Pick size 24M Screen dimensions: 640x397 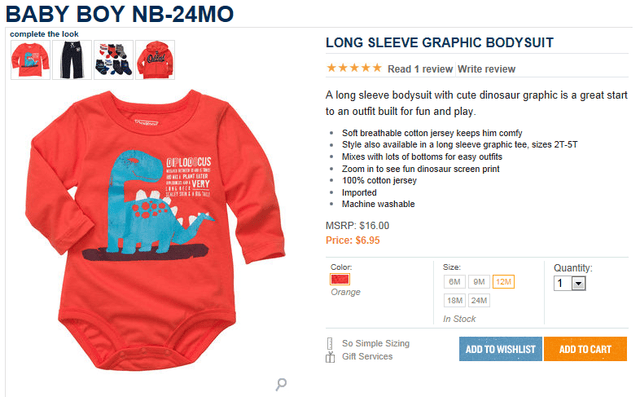(x=479, y=301)
